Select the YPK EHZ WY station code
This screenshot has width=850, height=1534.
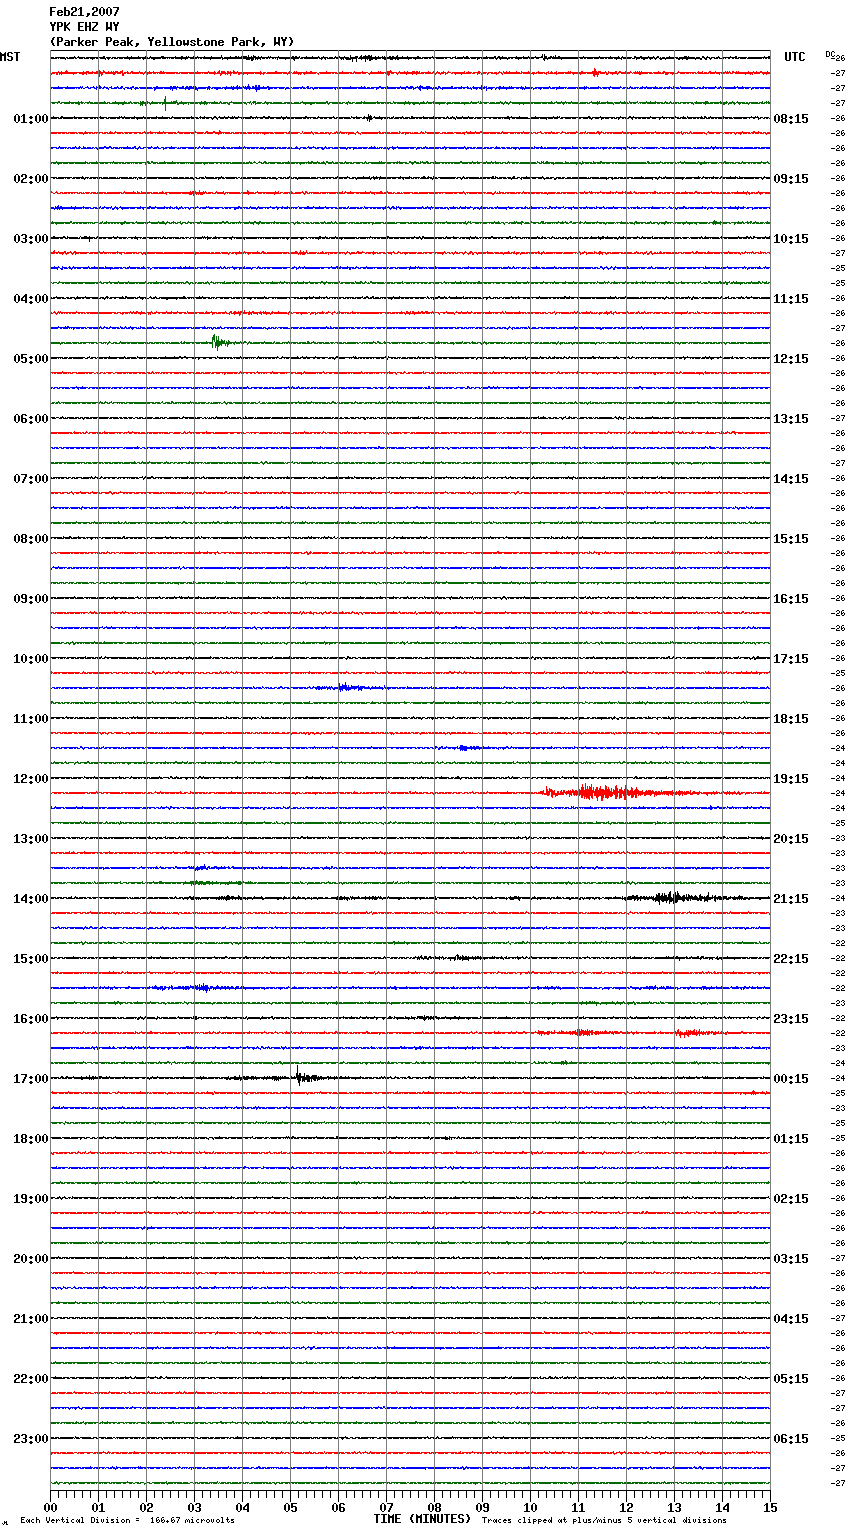84,27
